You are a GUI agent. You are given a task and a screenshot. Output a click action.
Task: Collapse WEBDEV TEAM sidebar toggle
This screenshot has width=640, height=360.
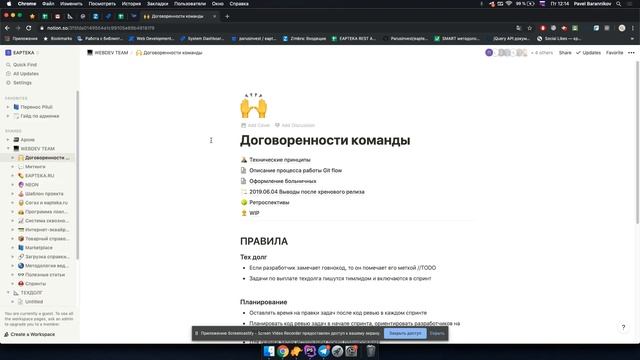(x=8, y=149)
